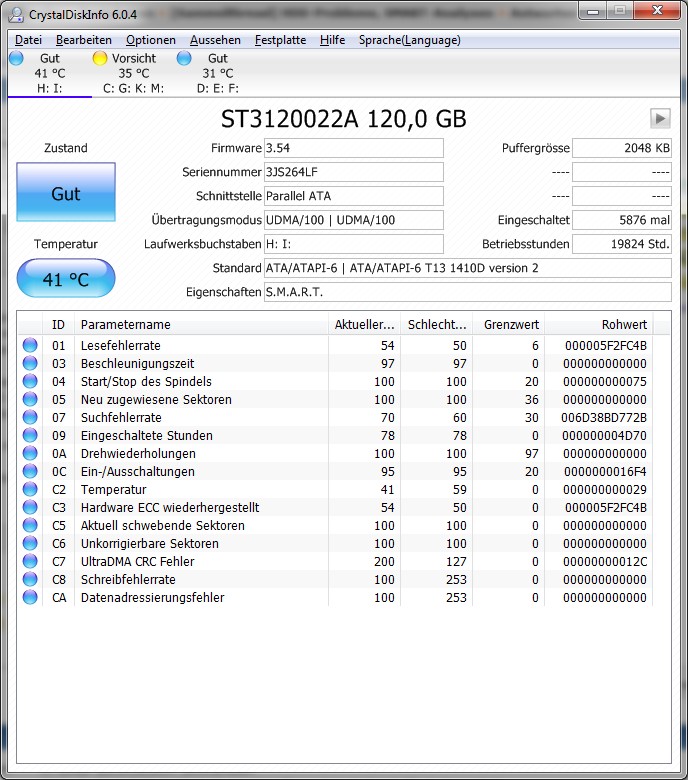Screen dimensions: 688x780
Task: Open the Festplatte menu
Action: click(280, 40)
